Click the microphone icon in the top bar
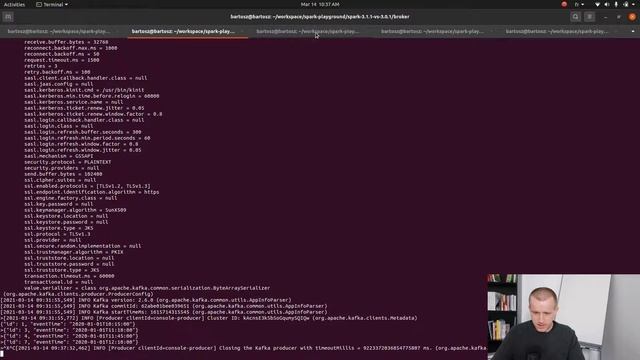Screen dimensions: 640x360 pos(616,4)
